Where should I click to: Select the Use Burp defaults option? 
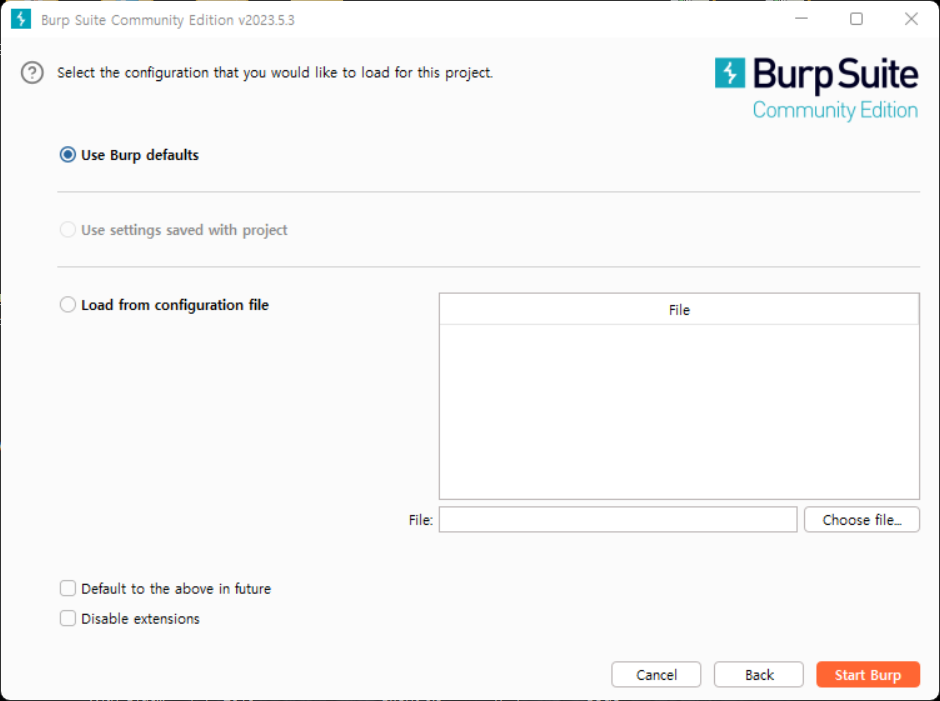pos(68,155)
